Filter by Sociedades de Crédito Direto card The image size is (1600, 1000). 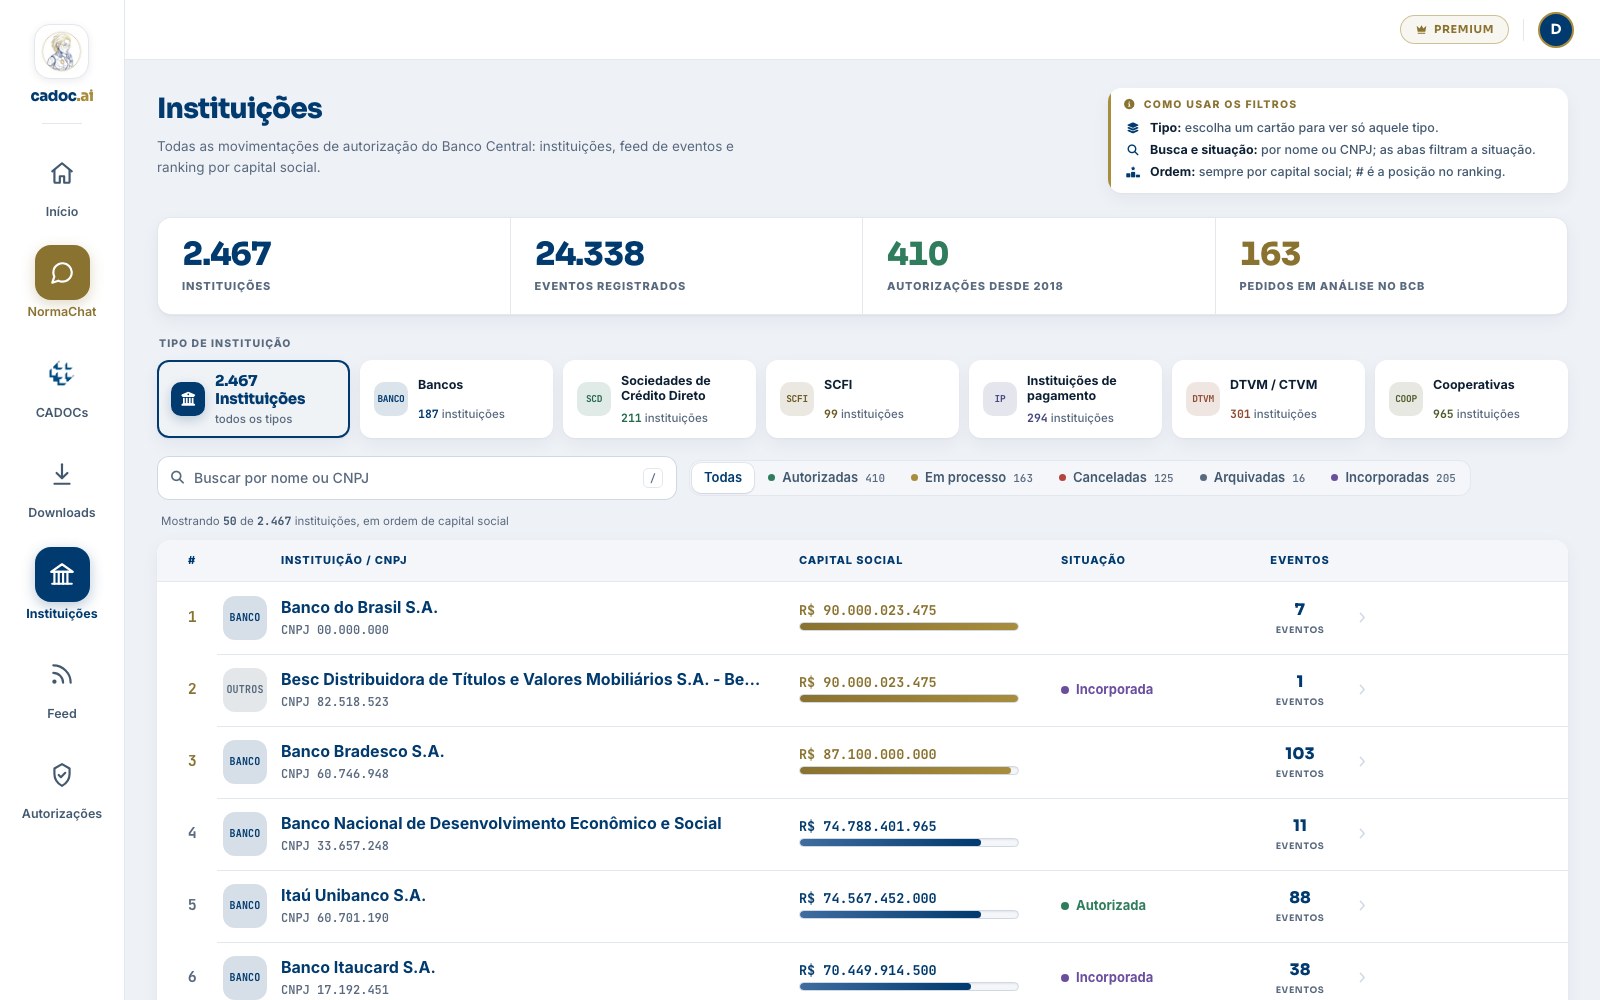[659, 399]
